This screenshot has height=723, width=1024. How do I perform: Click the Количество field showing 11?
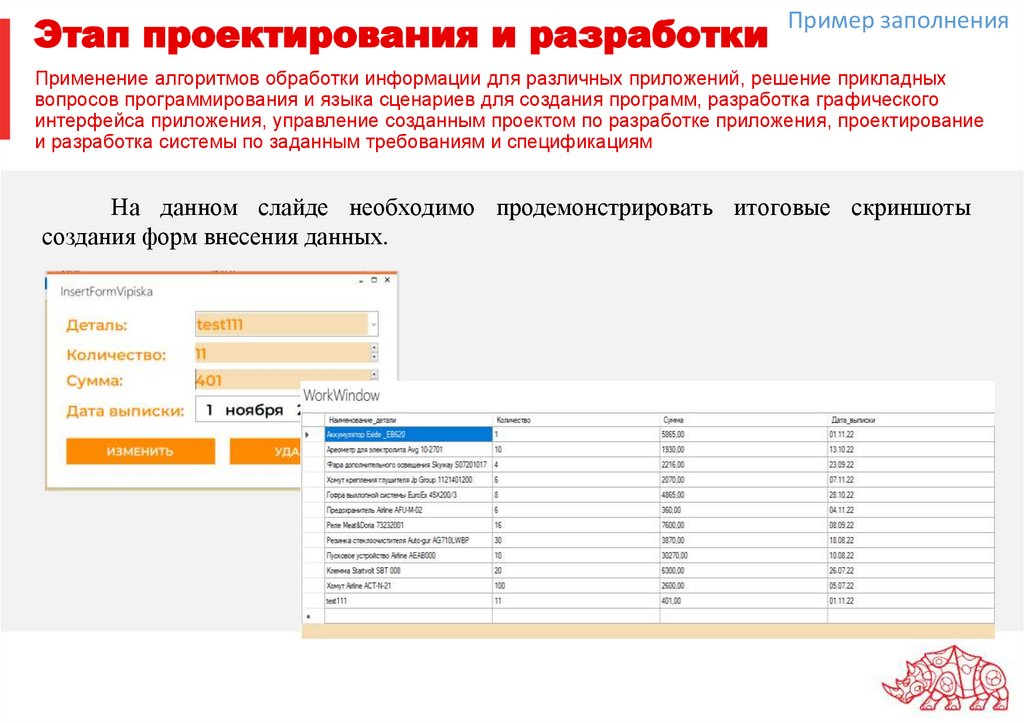click(x=282, y=353)
